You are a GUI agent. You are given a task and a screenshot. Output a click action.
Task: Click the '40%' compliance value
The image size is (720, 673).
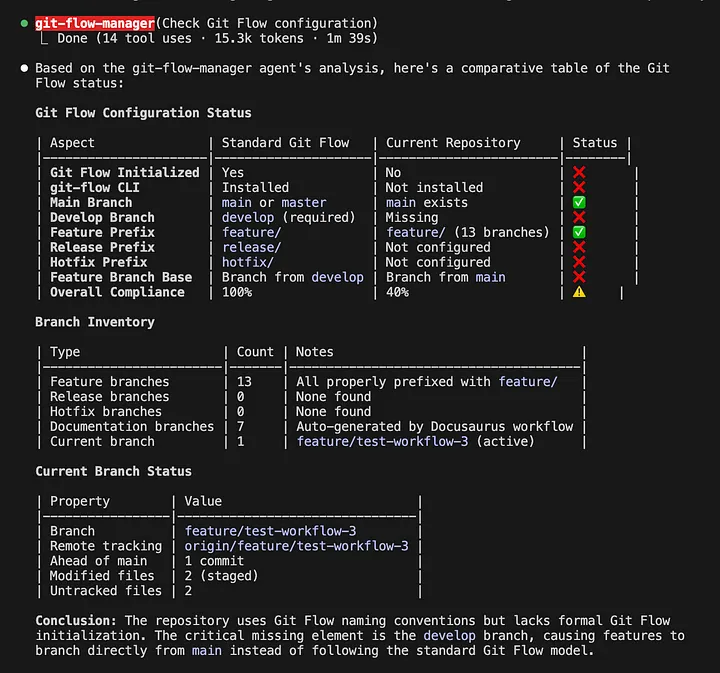pyautogui.click(x=397, y=292)
